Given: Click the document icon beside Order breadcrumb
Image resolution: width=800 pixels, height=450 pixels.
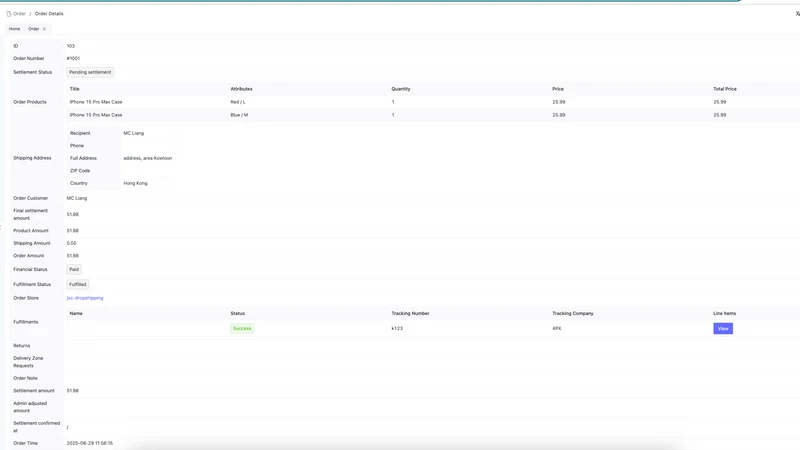Looking at the screenshot, I should (x=9, y=14).
